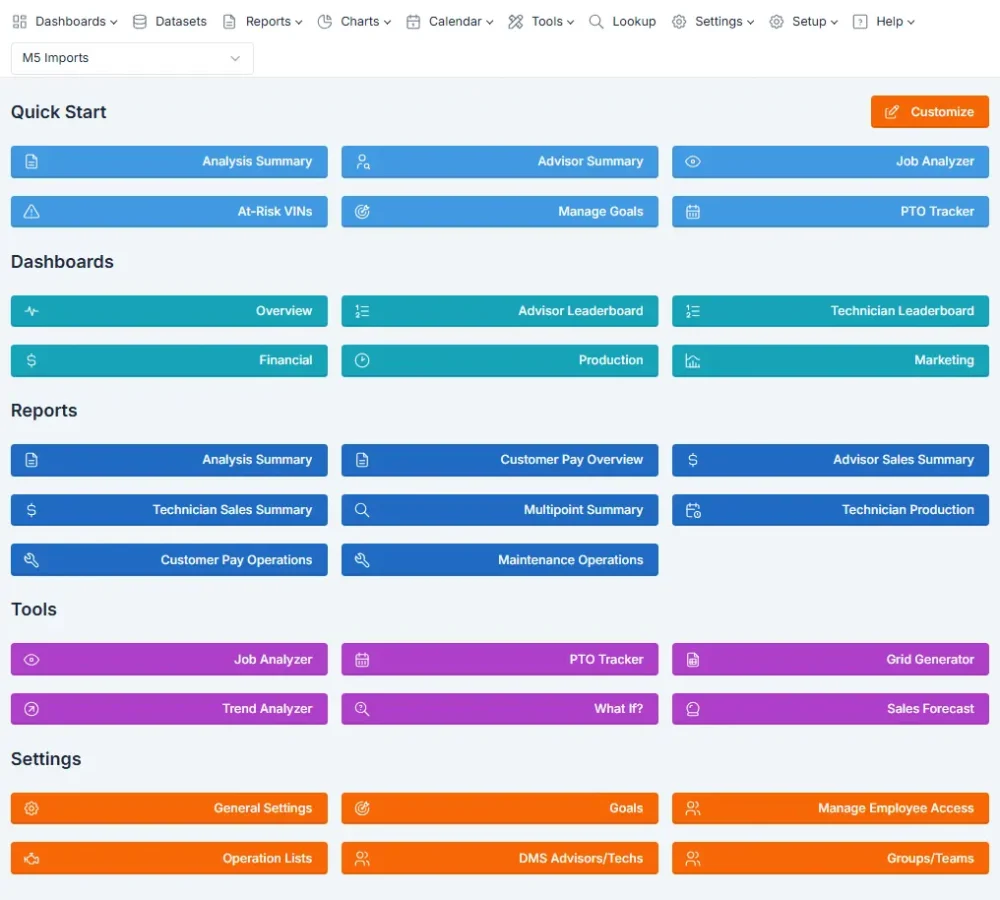Click the wrench icon on Customer Pay Operations
The image size is (1000, 900).
[32, 560]
